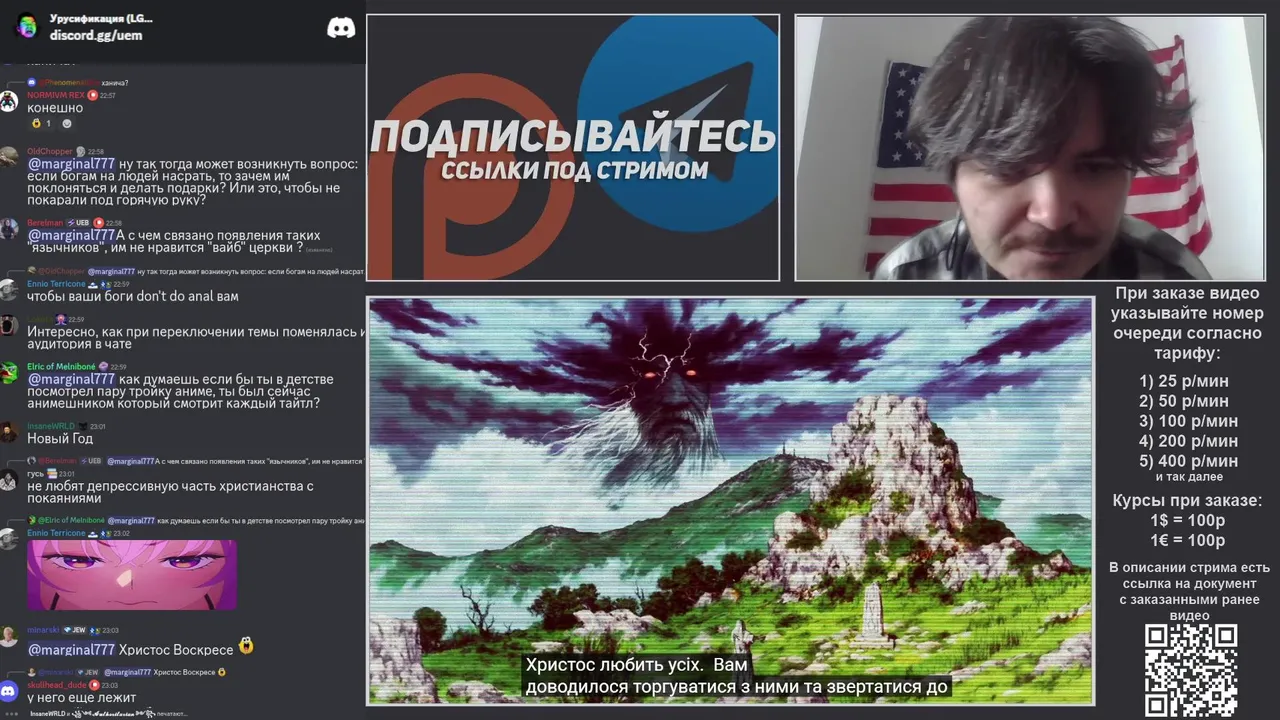
Task: Click the Discord logo icon in the header
Action: (x=341, y=28)
